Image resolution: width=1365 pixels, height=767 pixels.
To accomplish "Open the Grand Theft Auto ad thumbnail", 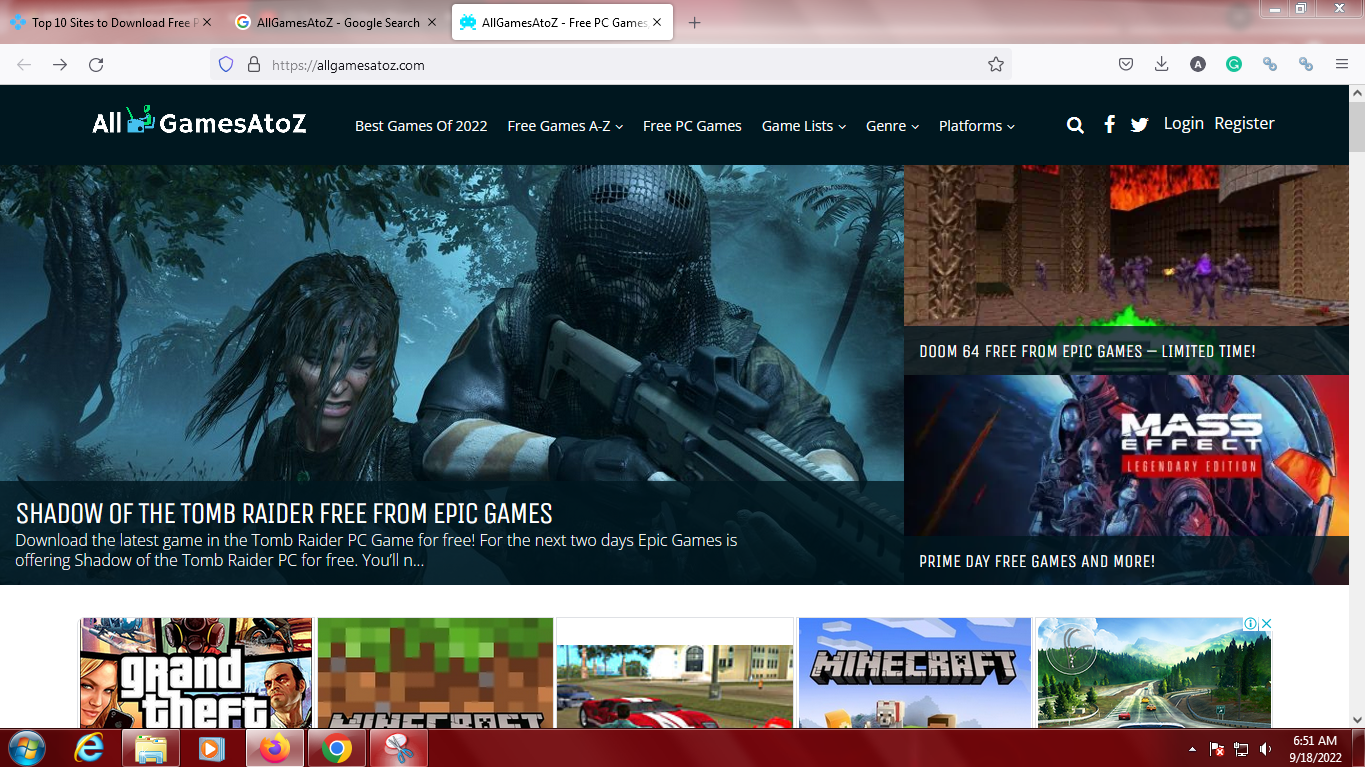I will (x=196, y=673).
